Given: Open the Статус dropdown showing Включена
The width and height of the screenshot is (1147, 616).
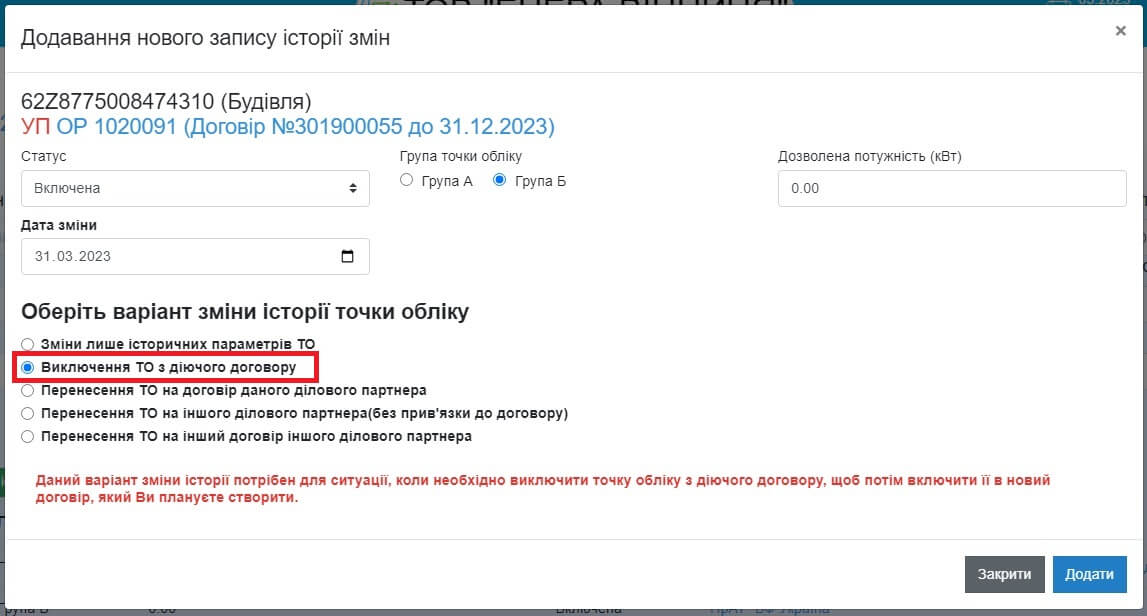Looking at the screenshot, I should (x=195, y=188).
